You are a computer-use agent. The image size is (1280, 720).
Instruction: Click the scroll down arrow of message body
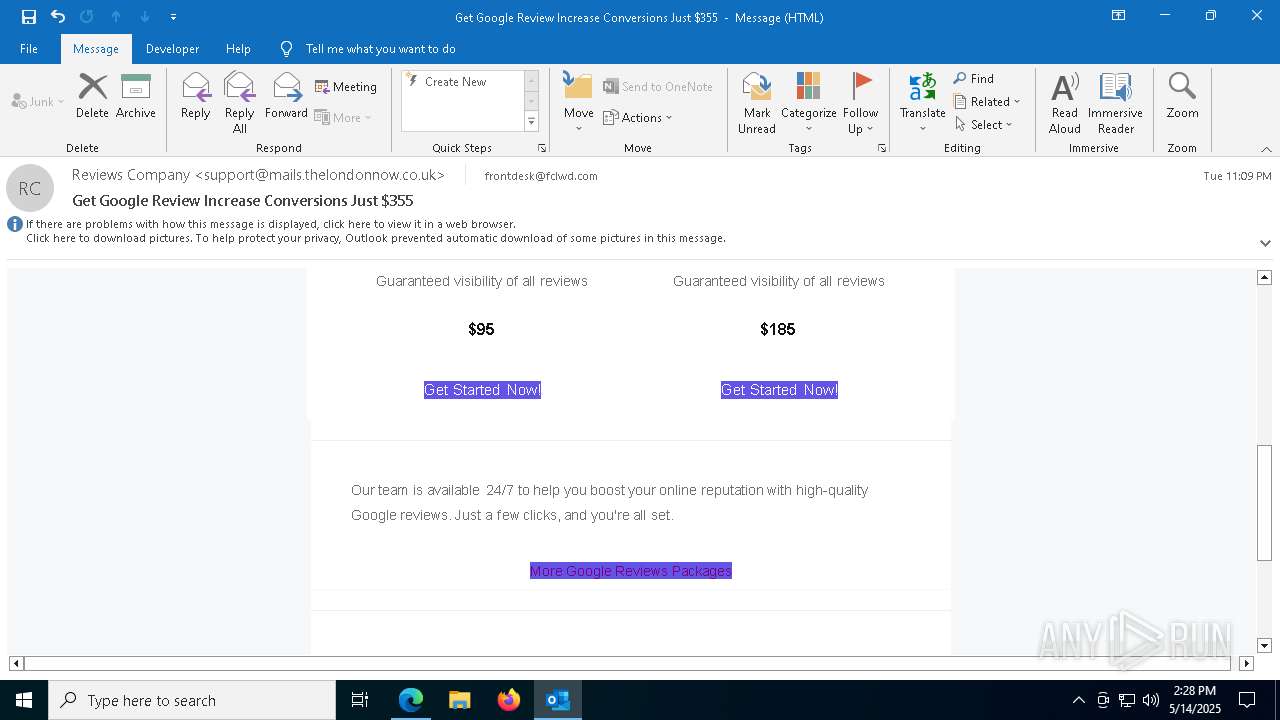(1264, 646)
